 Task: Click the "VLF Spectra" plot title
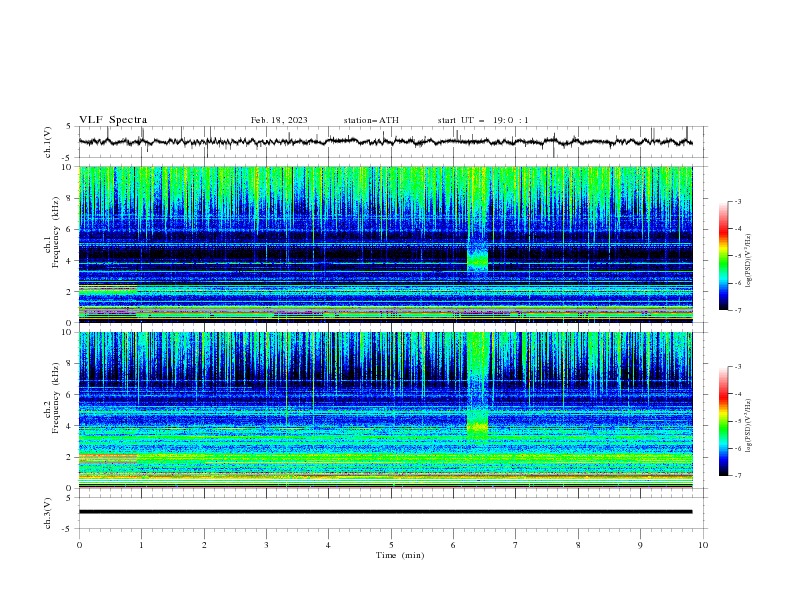113,120
